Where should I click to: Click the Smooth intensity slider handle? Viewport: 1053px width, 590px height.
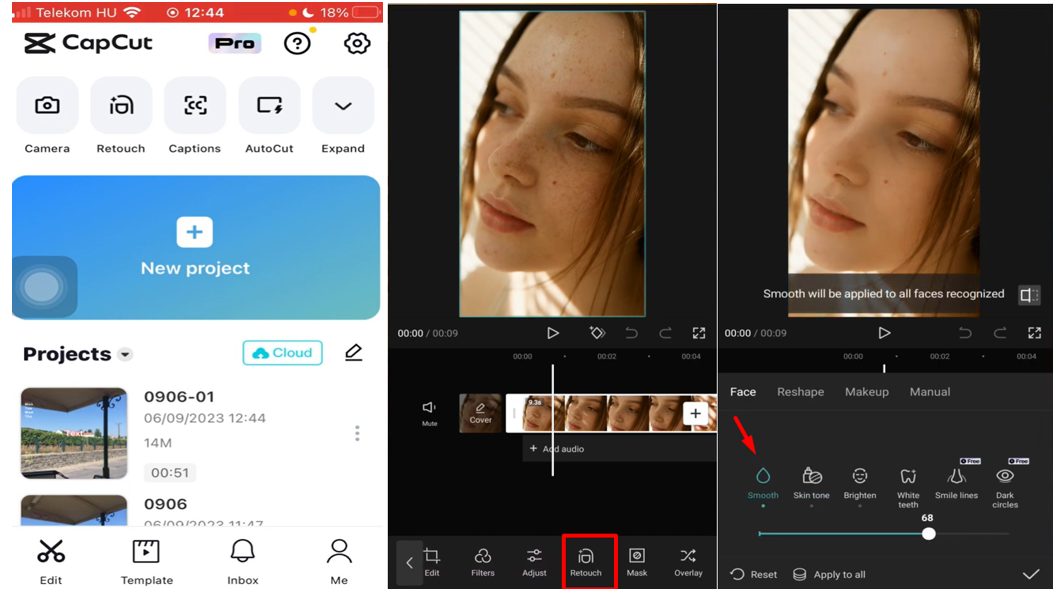pyautogui.click(x=928, y=534)
